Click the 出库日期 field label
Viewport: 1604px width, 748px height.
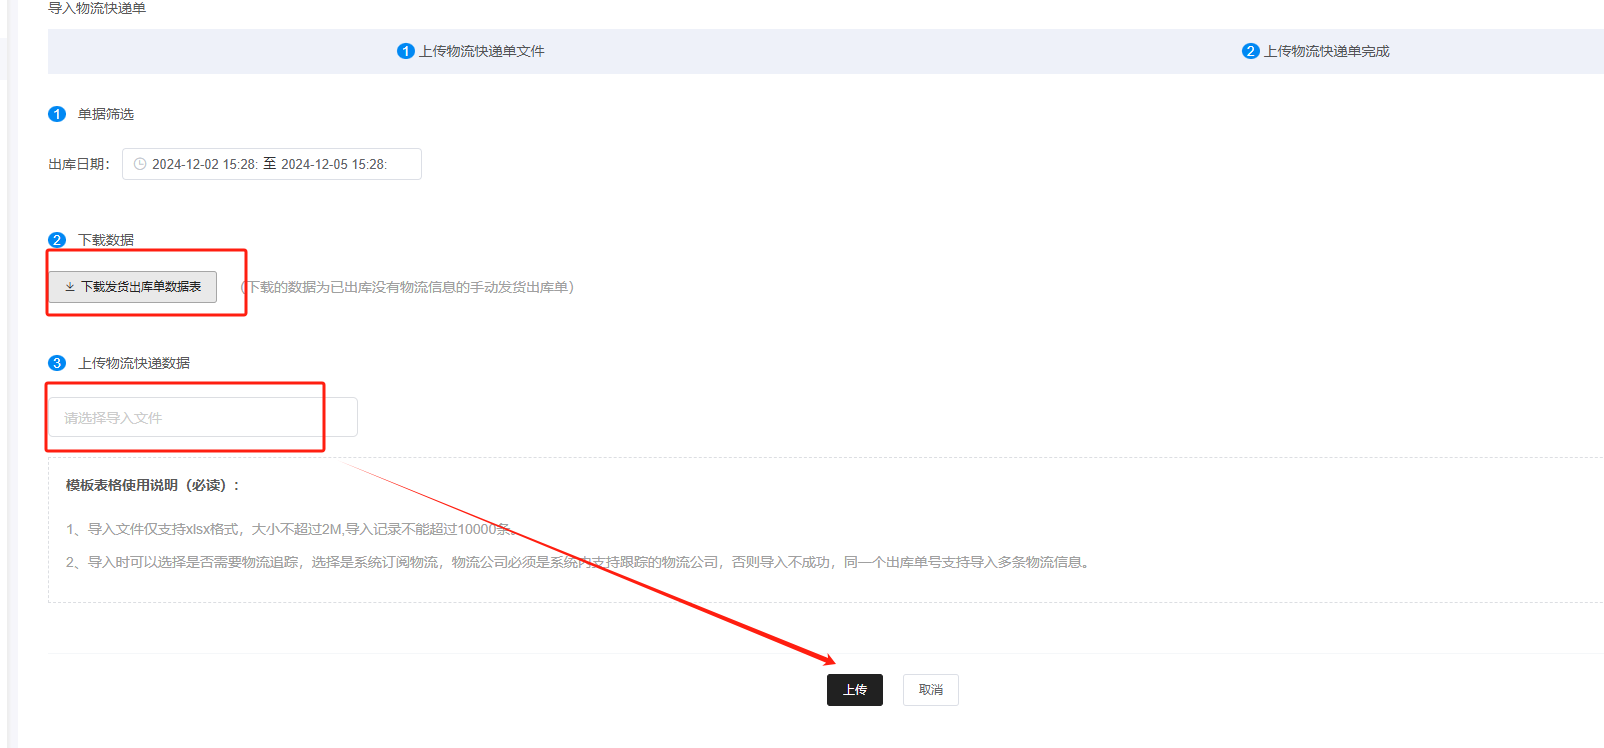tap(79, 164)
